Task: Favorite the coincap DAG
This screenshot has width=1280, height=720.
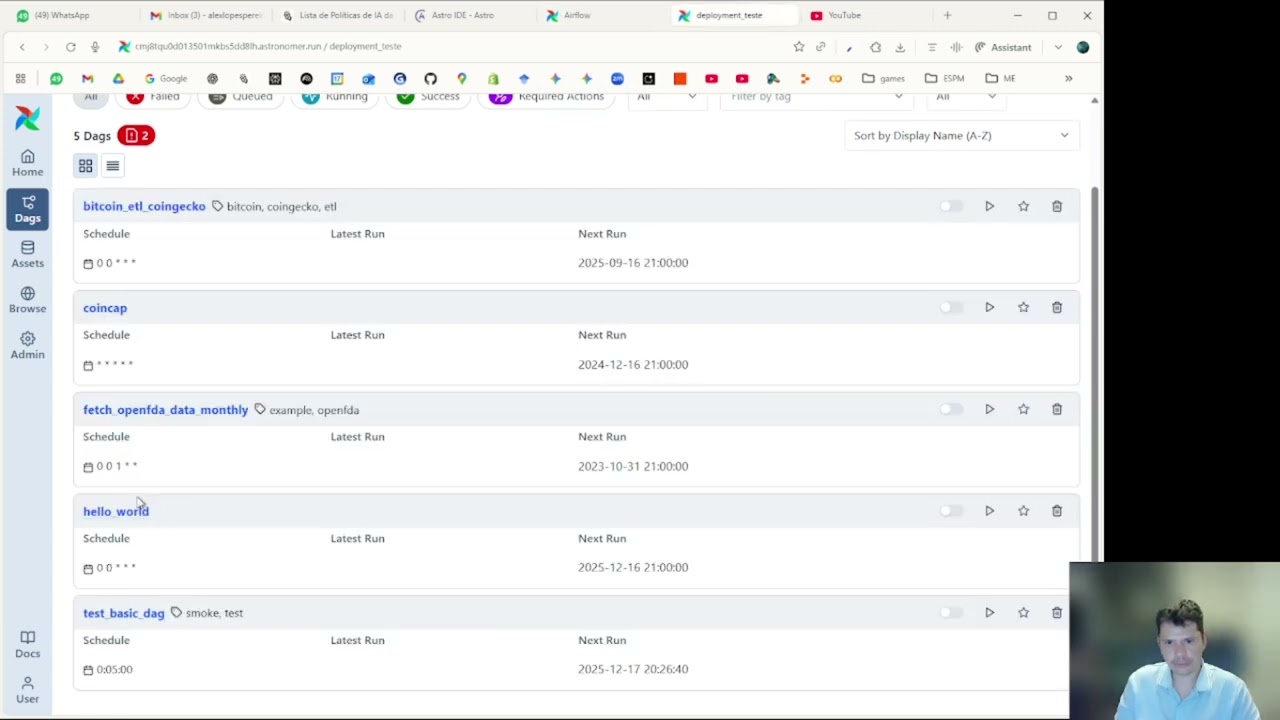Action: point(1023,307)
